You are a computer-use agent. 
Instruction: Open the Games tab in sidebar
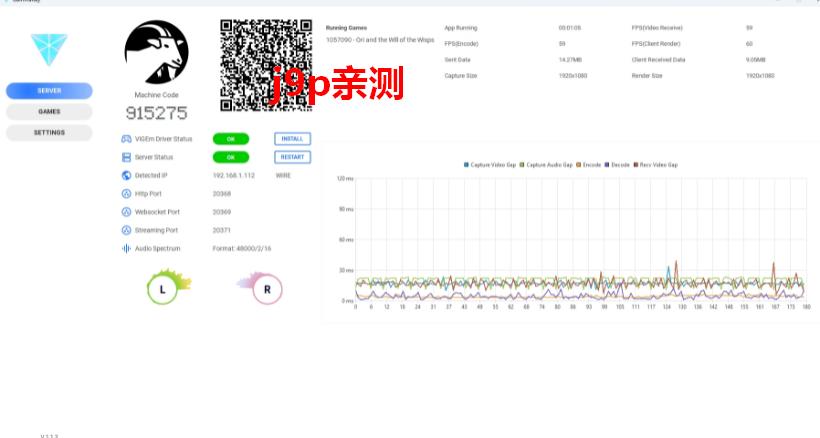point(49,112)
